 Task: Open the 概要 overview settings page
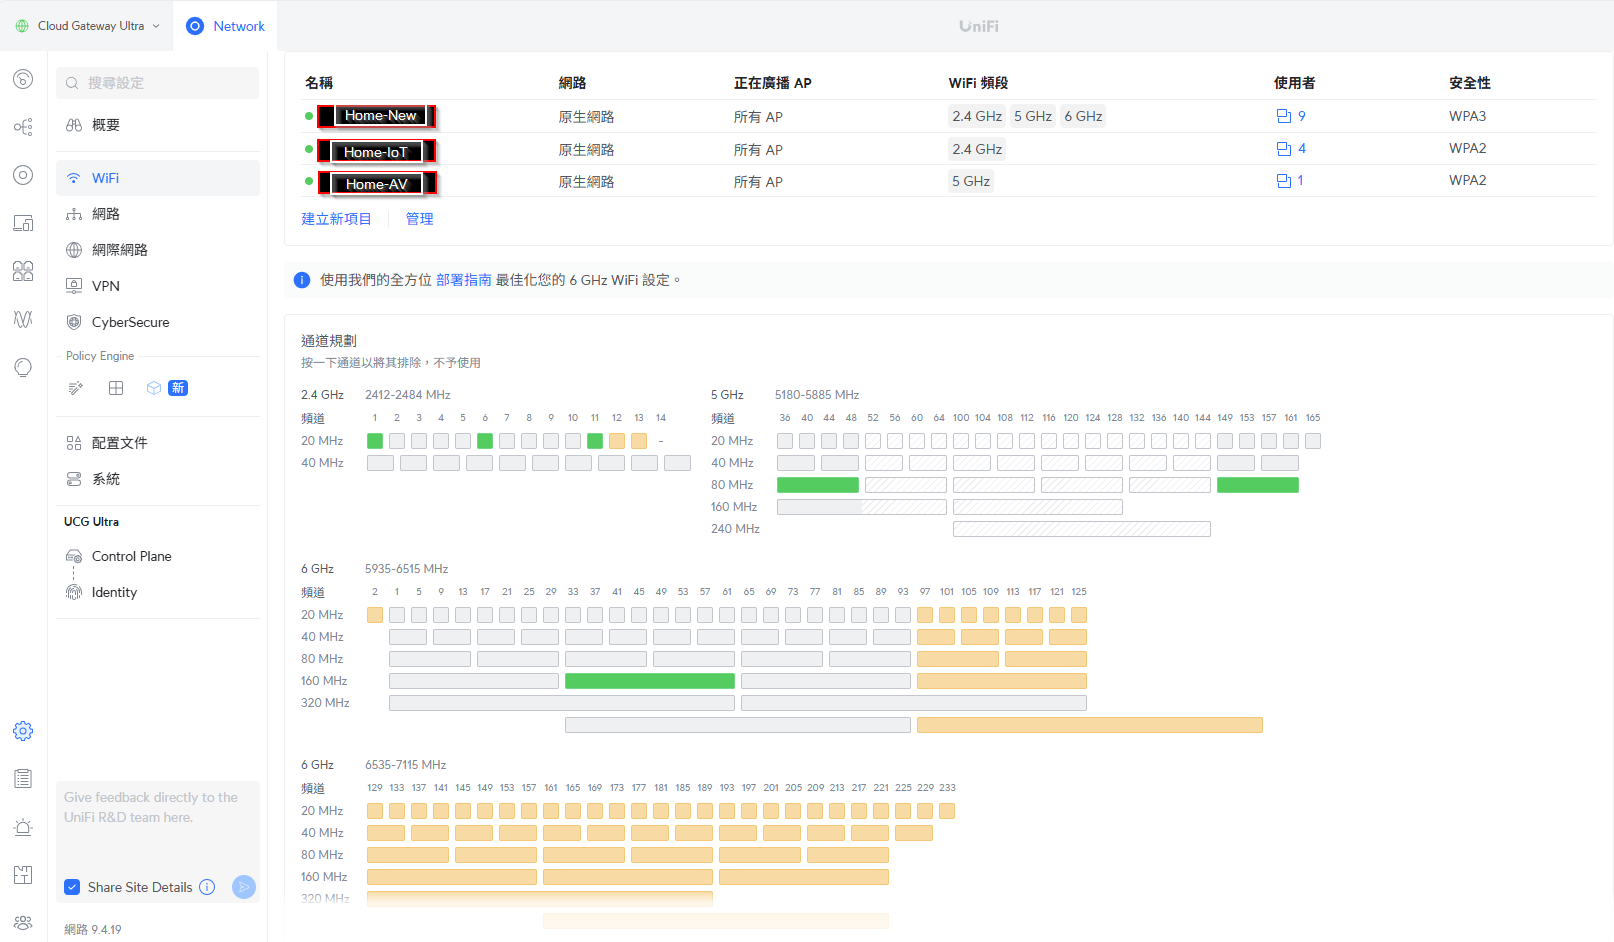pos(158,125)
